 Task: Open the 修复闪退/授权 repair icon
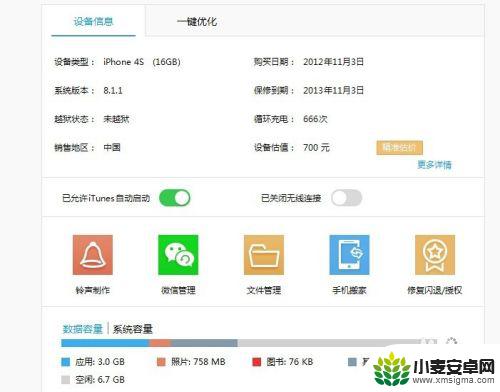[435, 255]
